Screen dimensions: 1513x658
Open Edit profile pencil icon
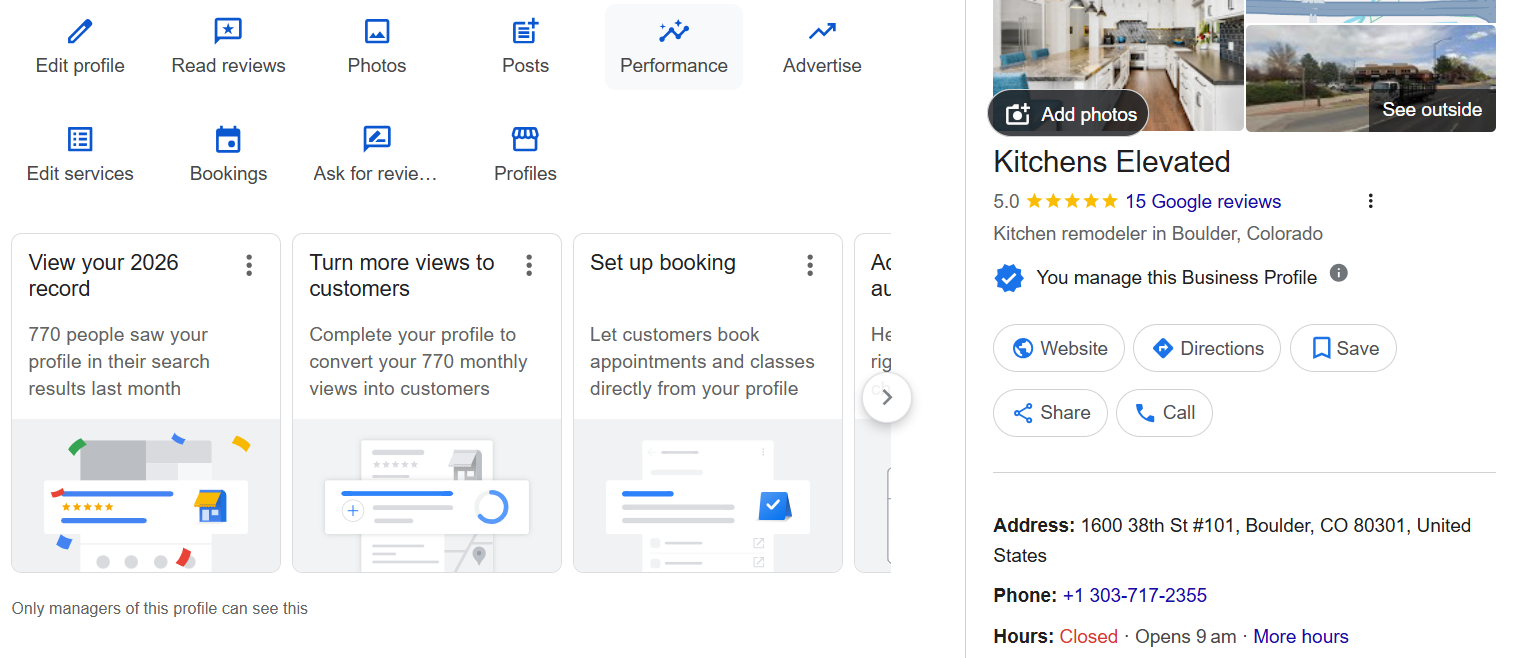click(x=80, y=32)
